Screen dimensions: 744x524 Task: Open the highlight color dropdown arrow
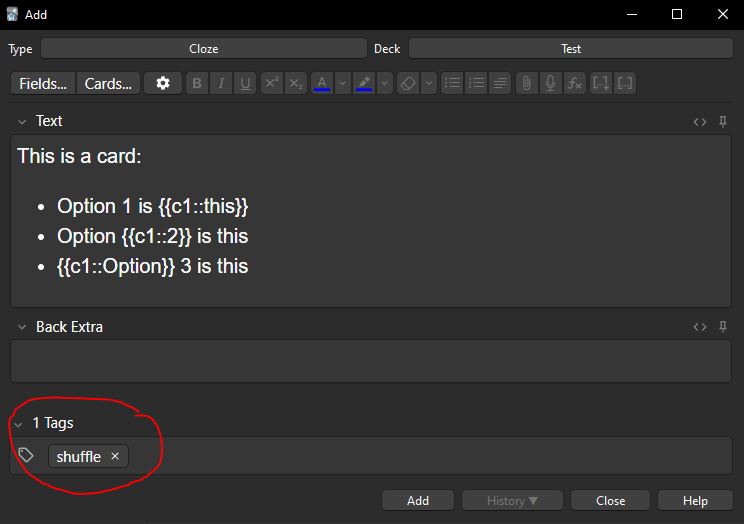coord(384,84)
